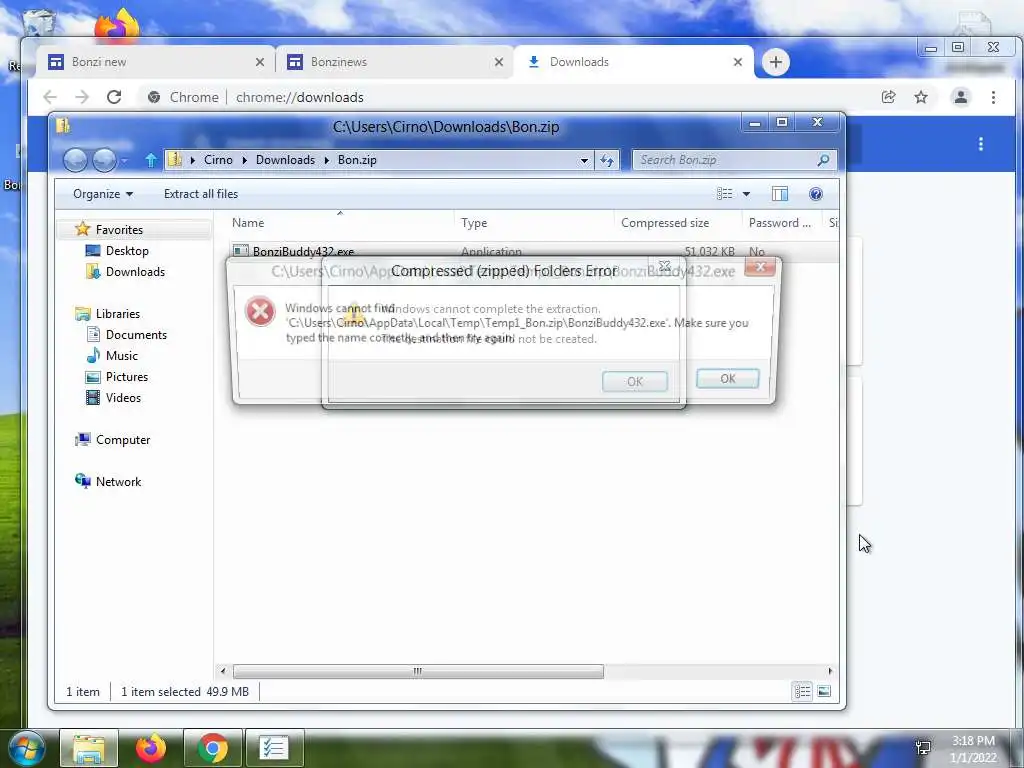Click Chrome back arrow

(x=50, y=97)
